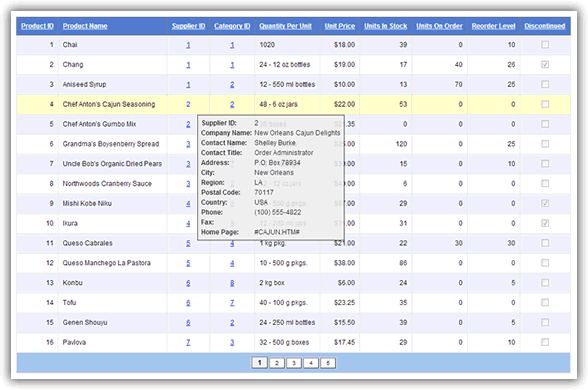Sort by Unit Price column header
Screen dimensions: 588x390
[339, 26]
